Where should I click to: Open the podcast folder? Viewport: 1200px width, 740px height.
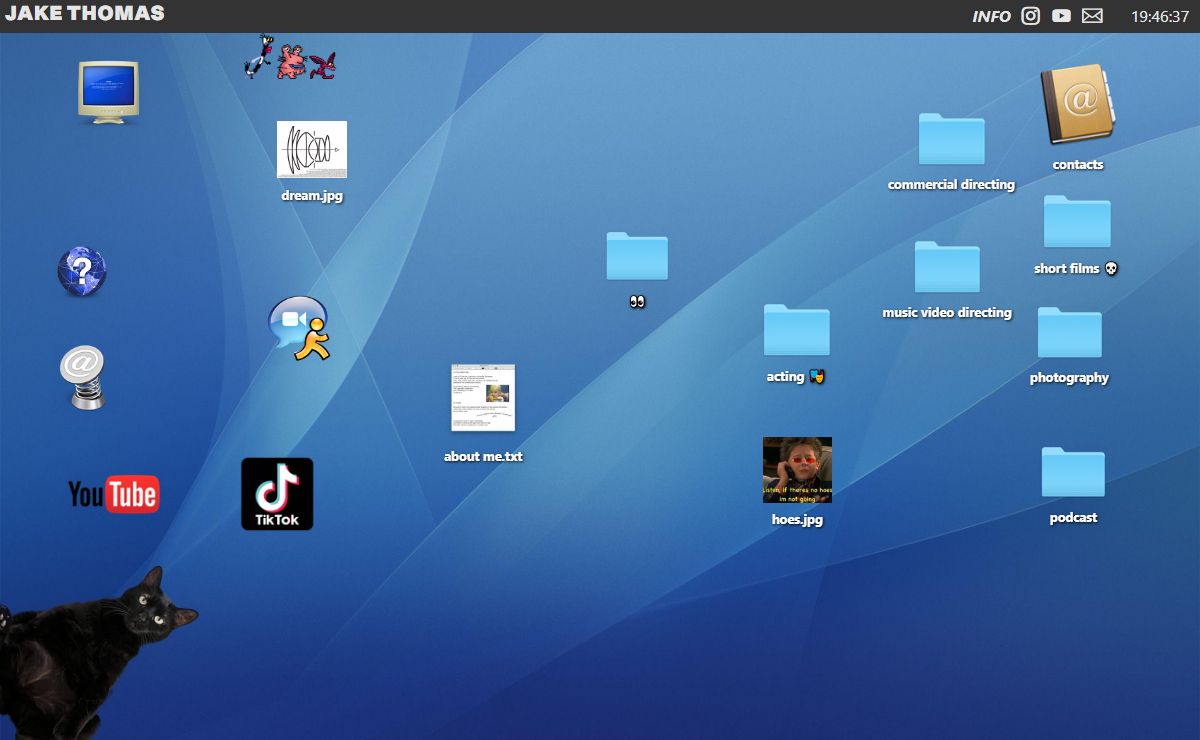click(x=1073, y=472)
